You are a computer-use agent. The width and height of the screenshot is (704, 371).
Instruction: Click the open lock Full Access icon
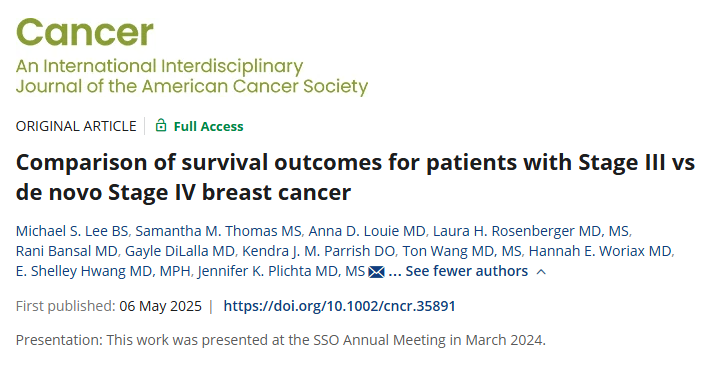click(x=161, y=125)
